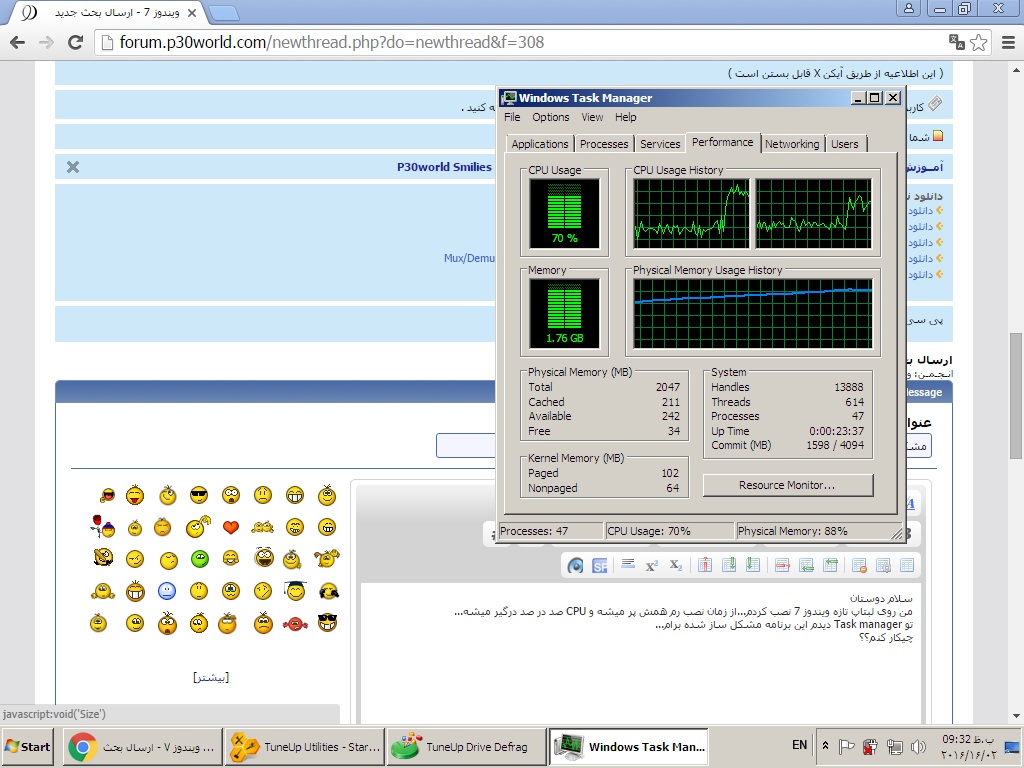This screenshot has height=768, width=1024.
Task: Dismiss the P30world Smilies notice with X
Action: click(73, 167)
